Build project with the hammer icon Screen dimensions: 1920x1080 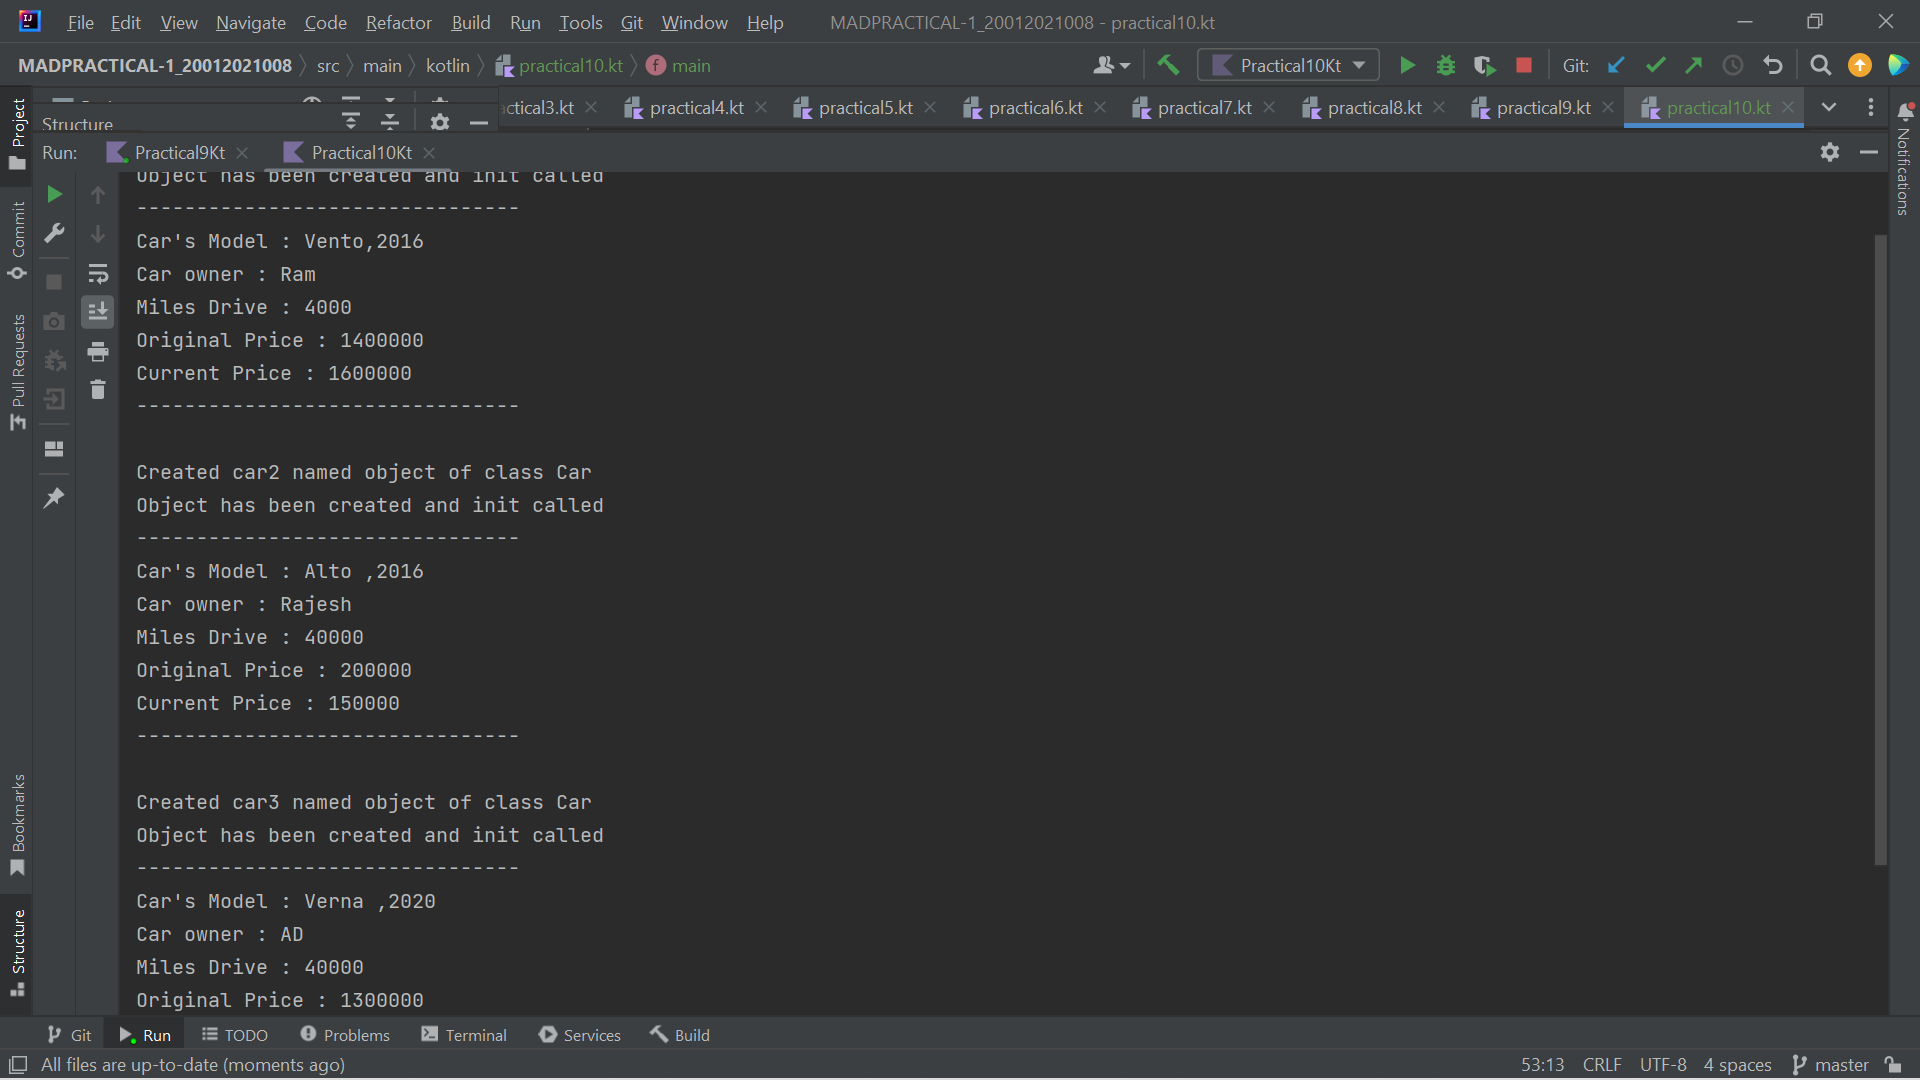pos(1168,66)
